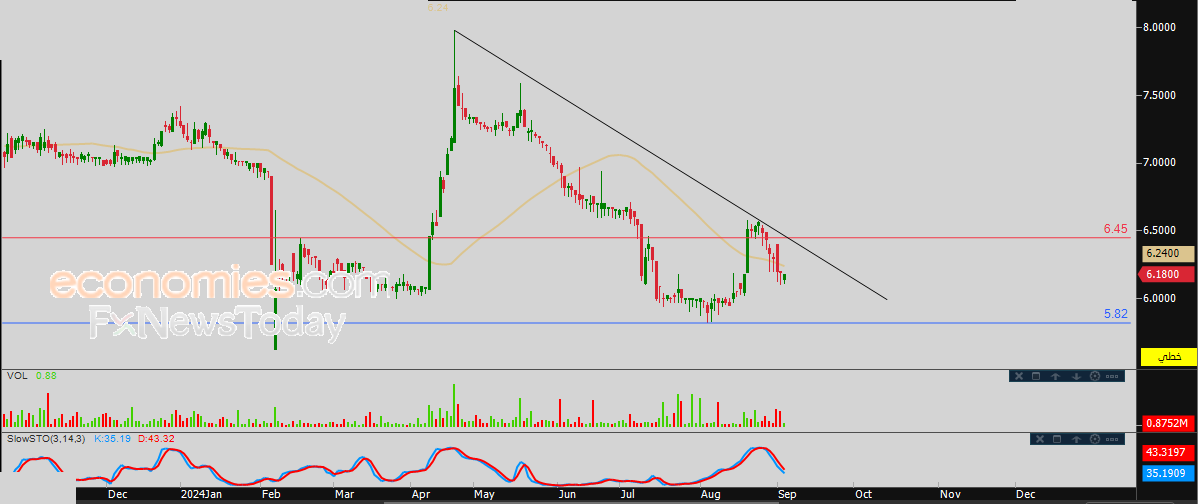Click the Aug label on the timeline
1198x504 pixels.
pos(711,495)
